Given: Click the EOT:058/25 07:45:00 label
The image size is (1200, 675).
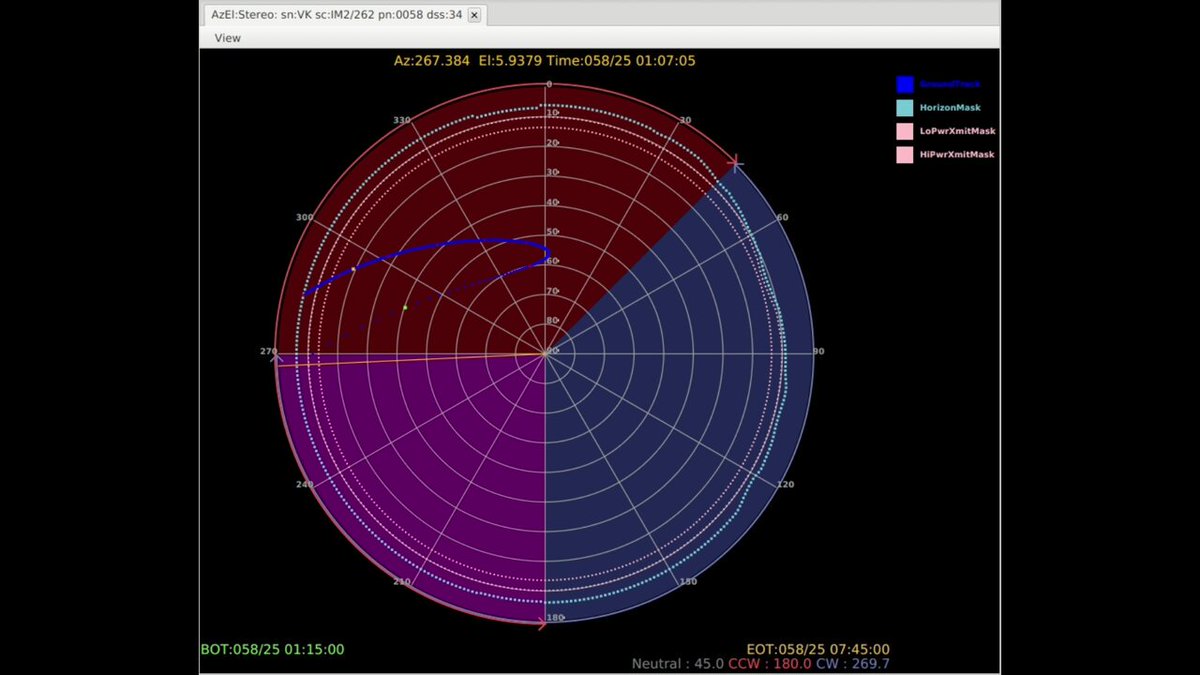Looking at the screenshot, I should (818, 649).
